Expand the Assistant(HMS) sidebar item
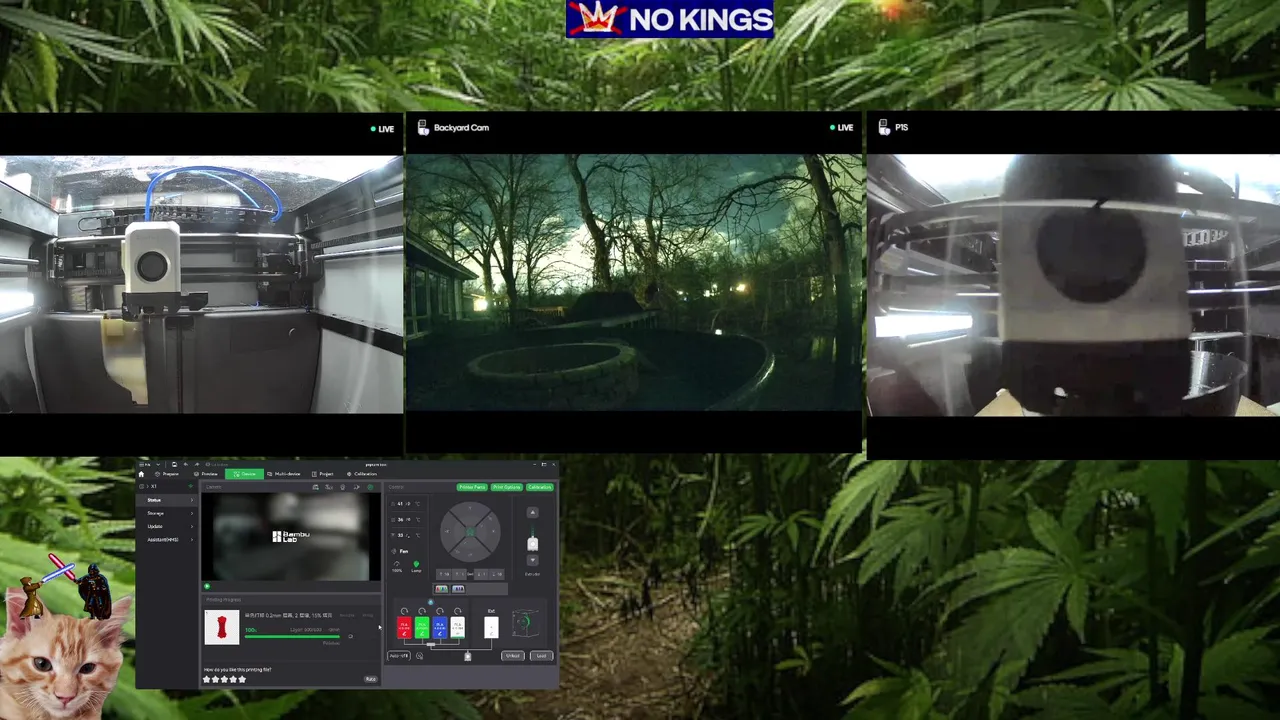The height and width of the screenshot is (720, 1280). click(167, 539)
